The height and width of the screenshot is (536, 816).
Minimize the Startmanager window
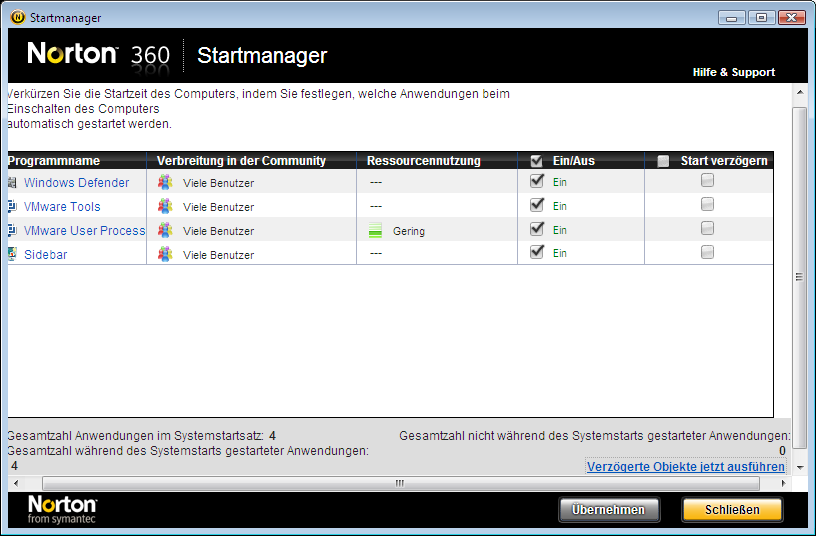point(732,18)
